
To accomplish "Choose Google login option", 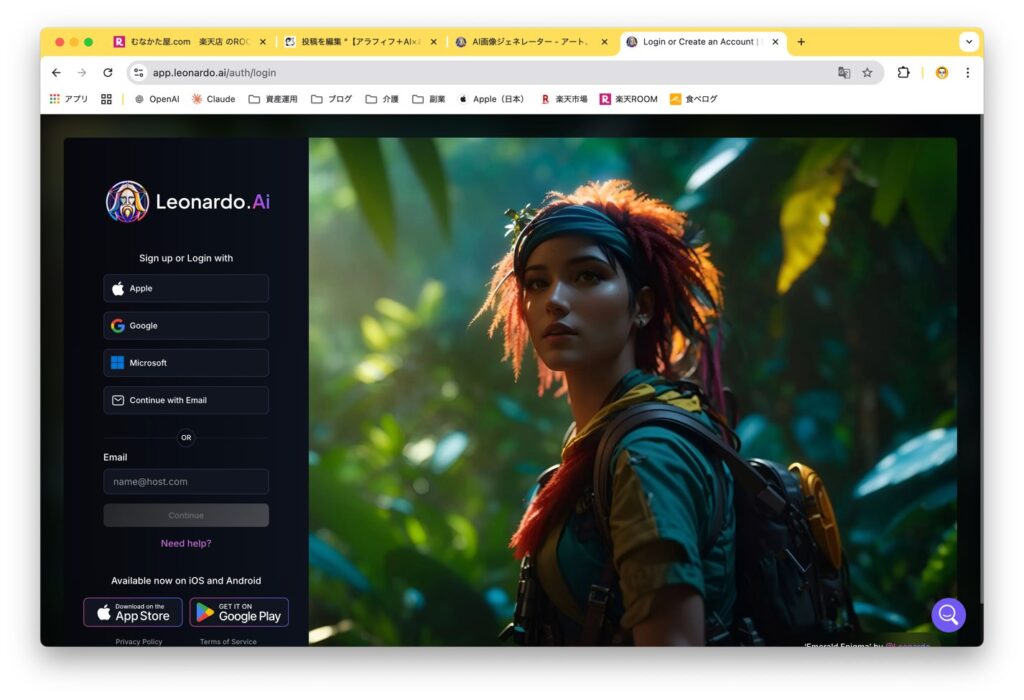I will point(186,326).
